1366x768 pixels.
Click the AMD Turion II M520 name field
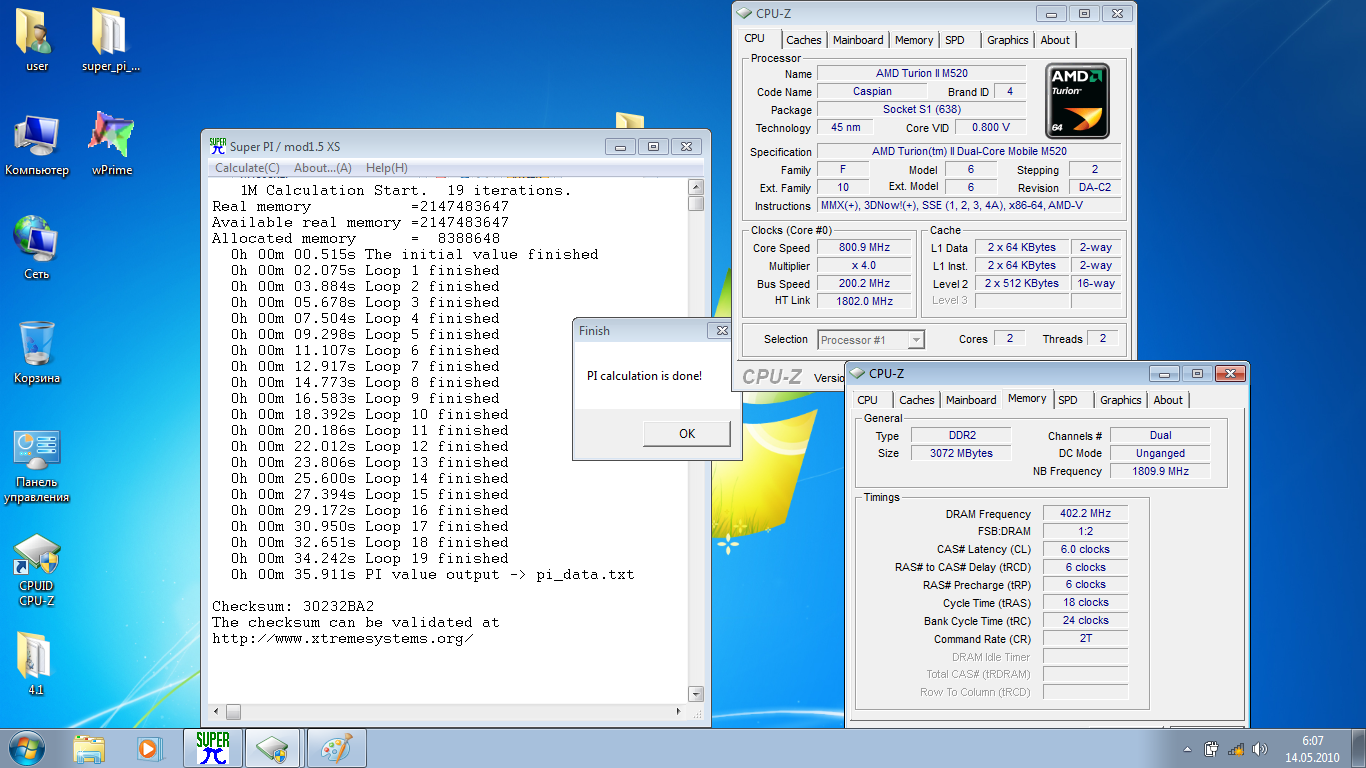coord(921,73)
